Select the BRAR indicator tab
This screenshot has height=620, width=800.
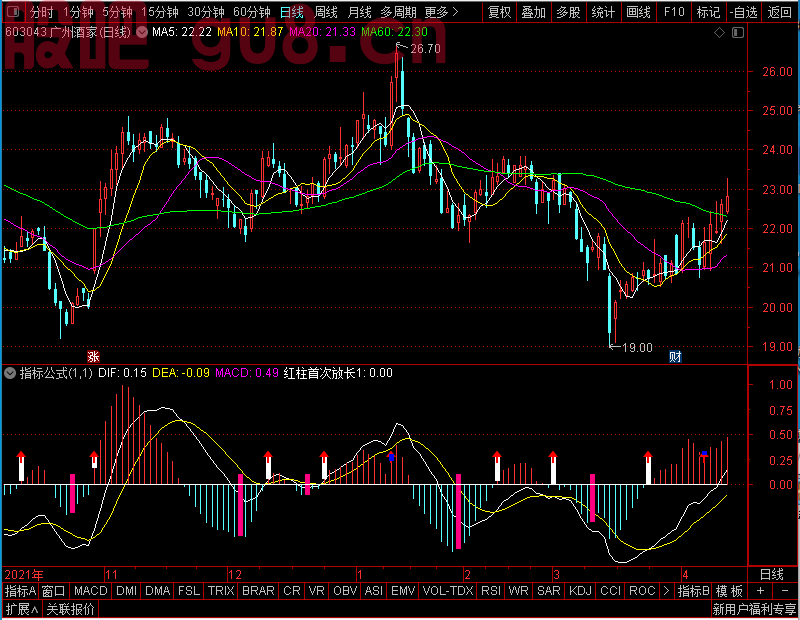[x=258, y=591]
